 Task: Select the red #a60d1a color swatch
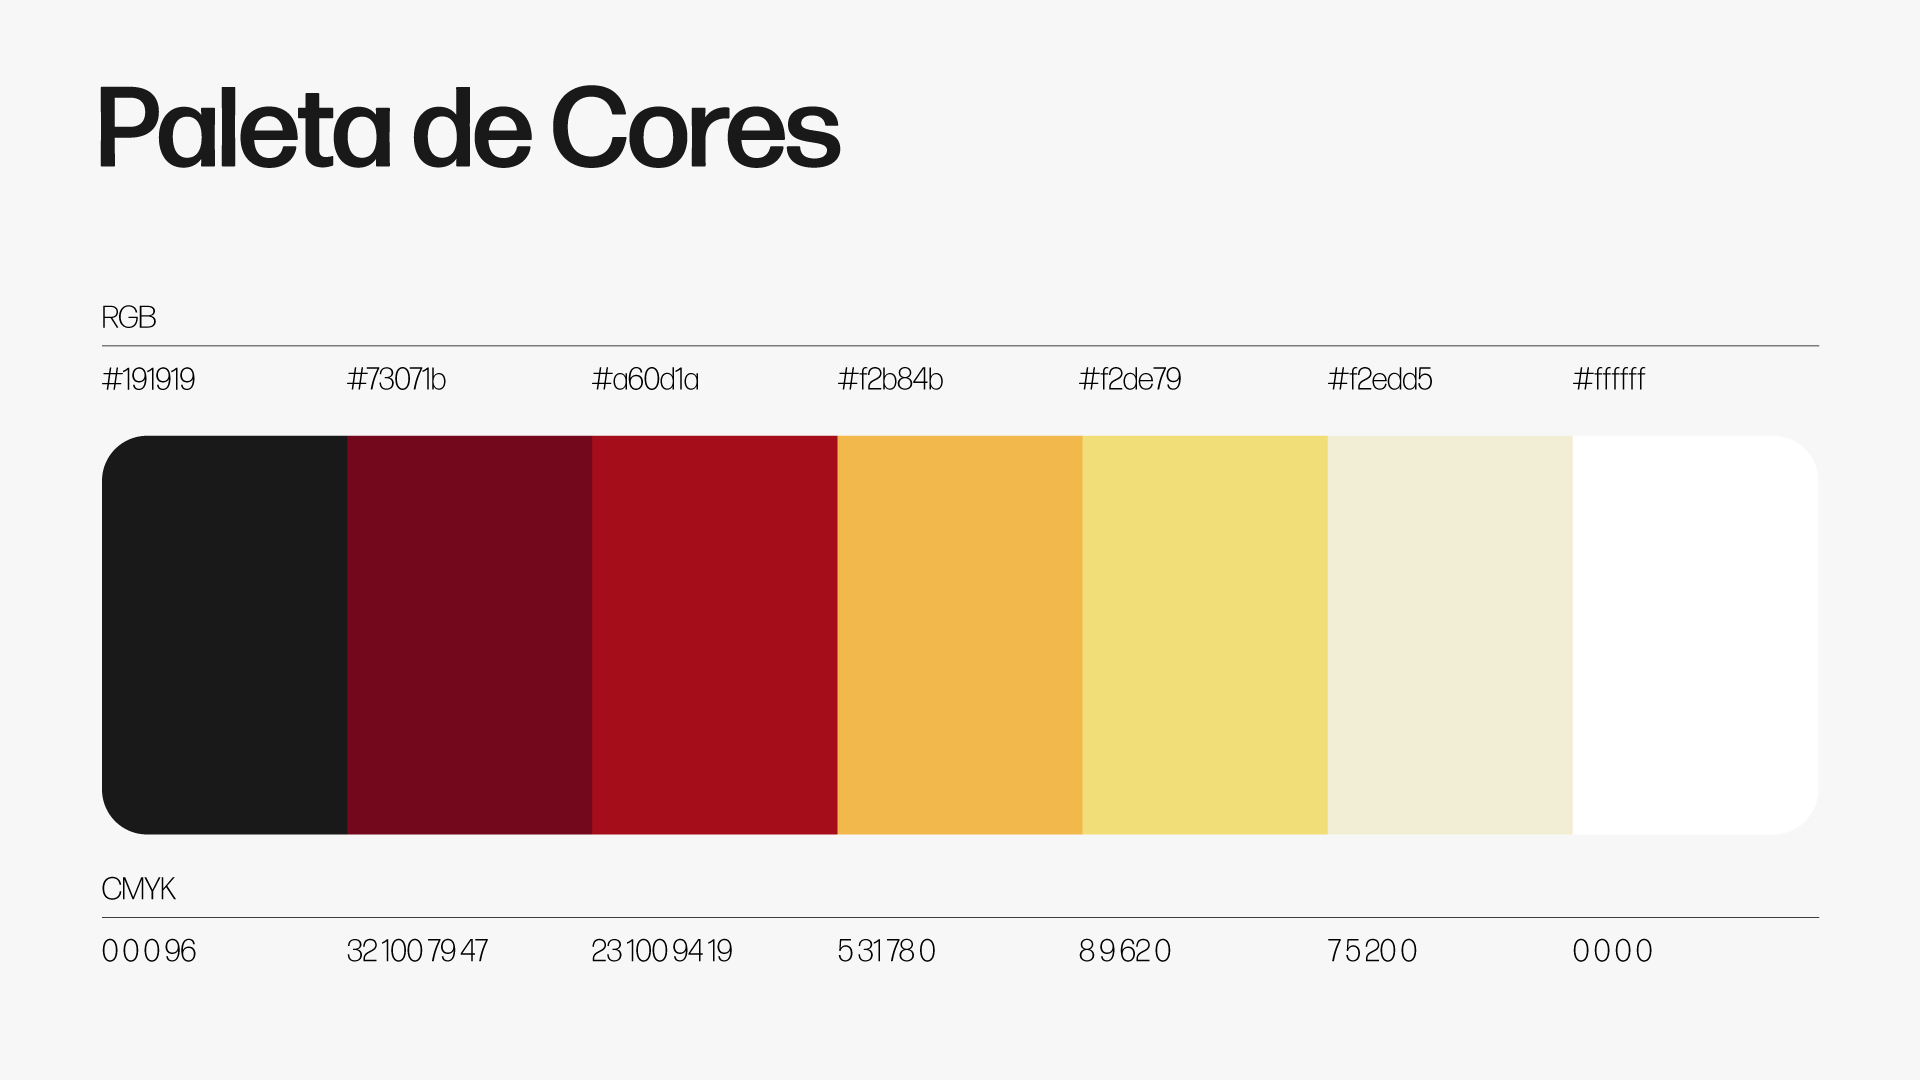tap(714, 634)
